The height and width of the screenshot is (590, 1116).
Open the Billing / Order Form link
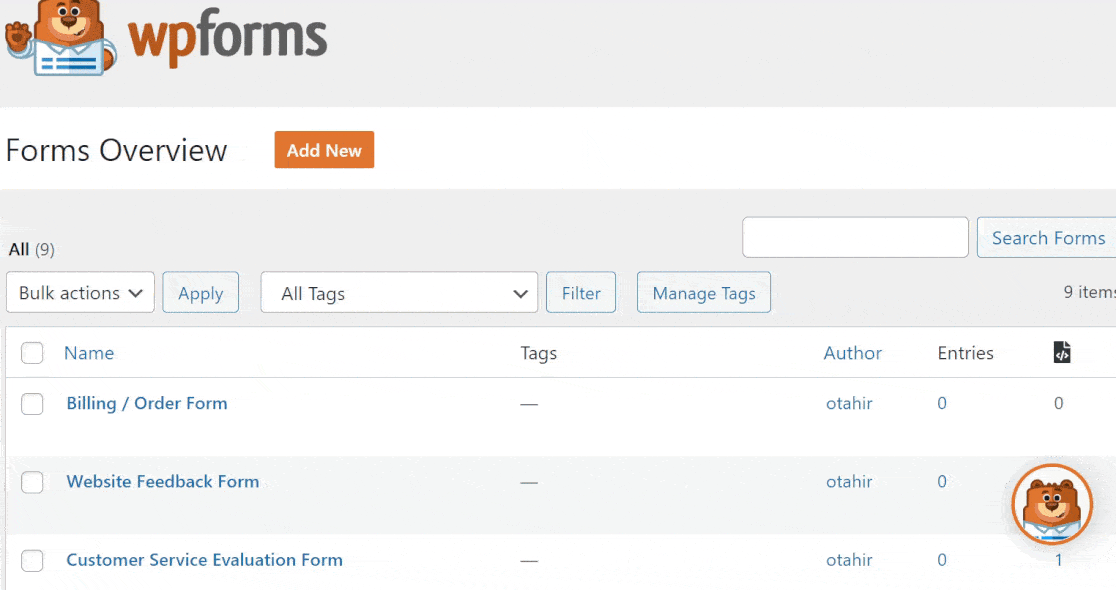tap(147, 404)
